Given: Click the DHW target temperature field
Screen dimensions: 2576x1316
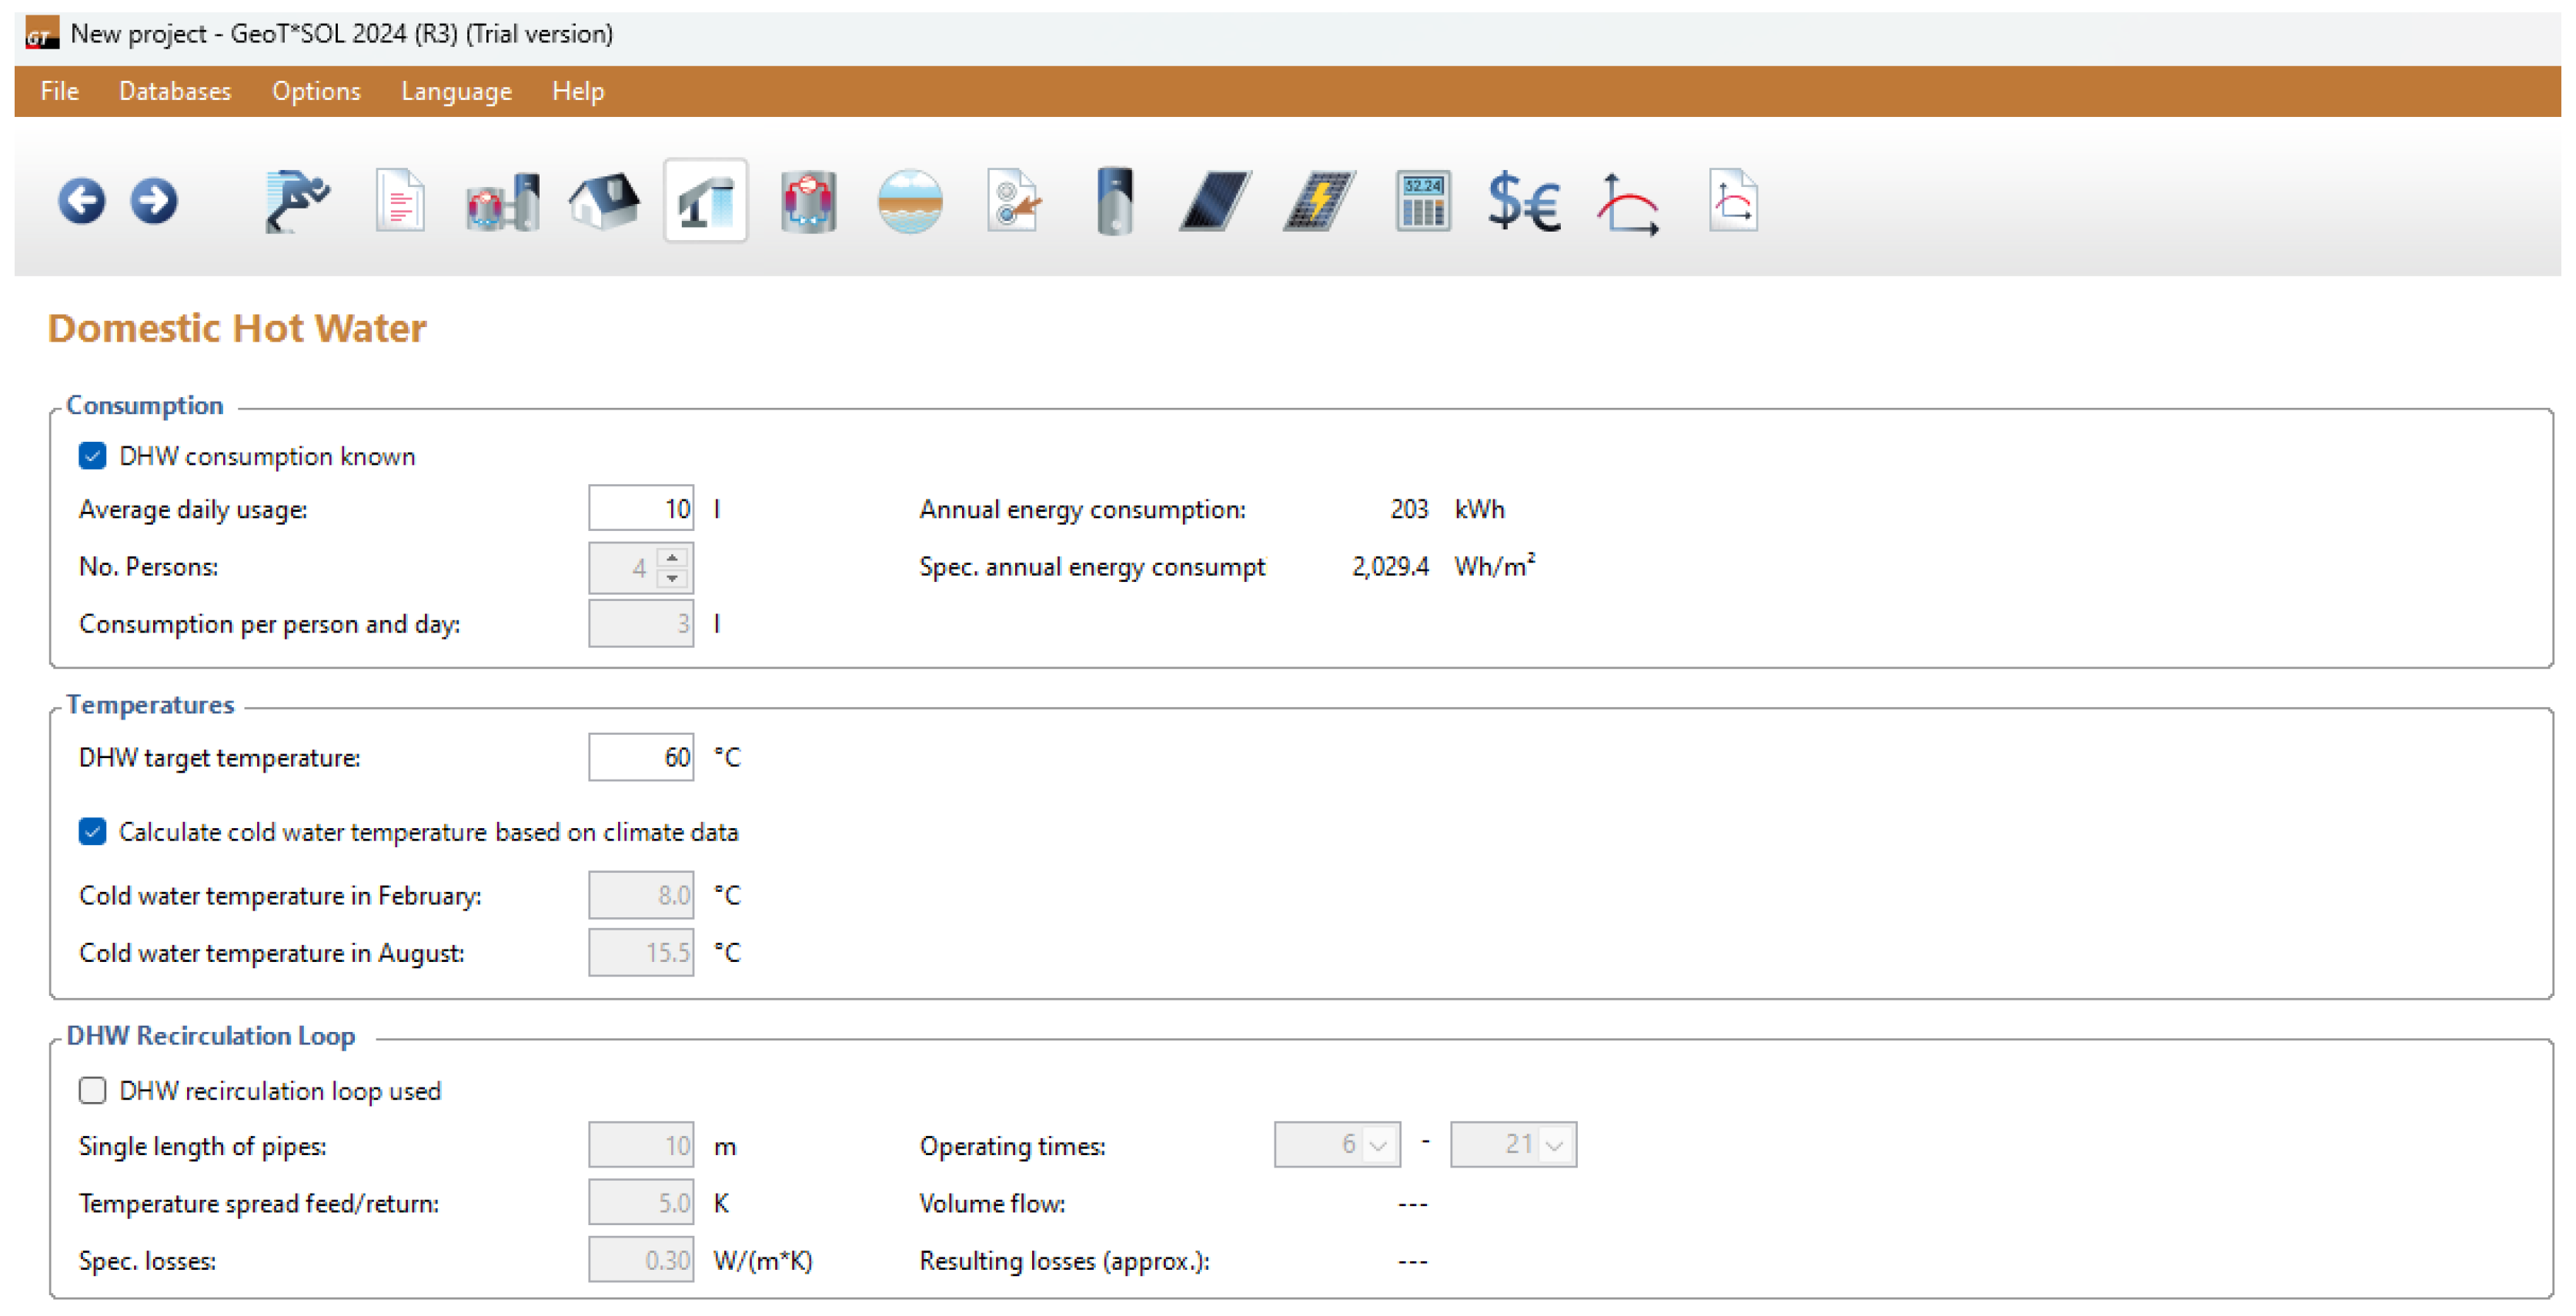Looking at the screenshot, I should pos(640,757).
